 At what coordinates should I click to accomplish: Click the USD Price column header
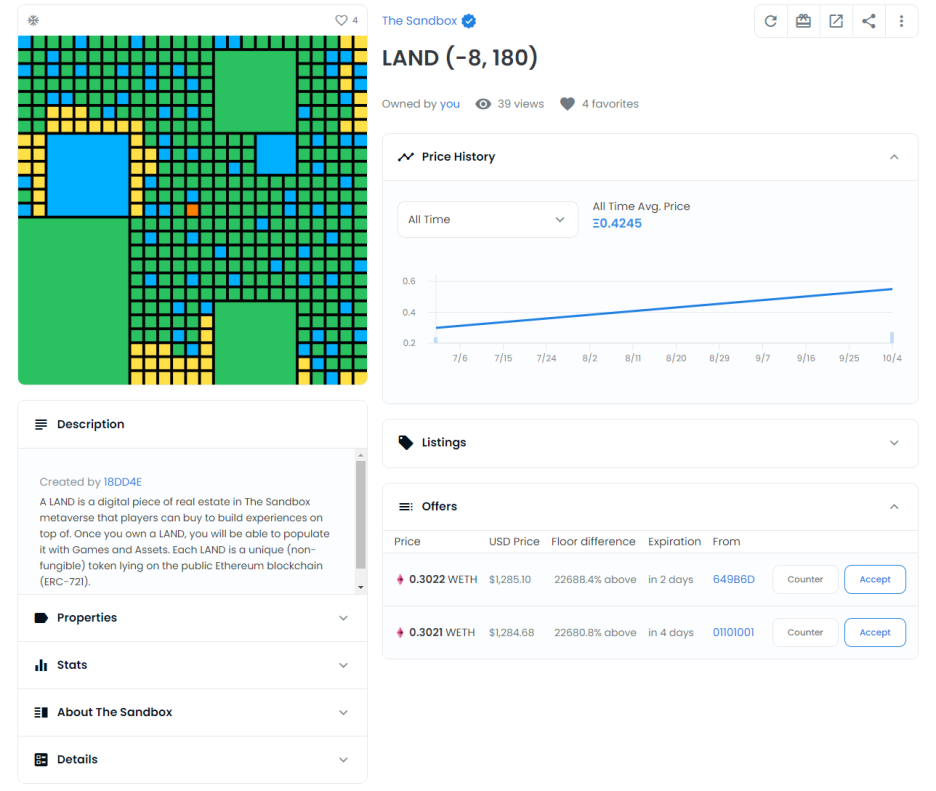pos(514,542)
